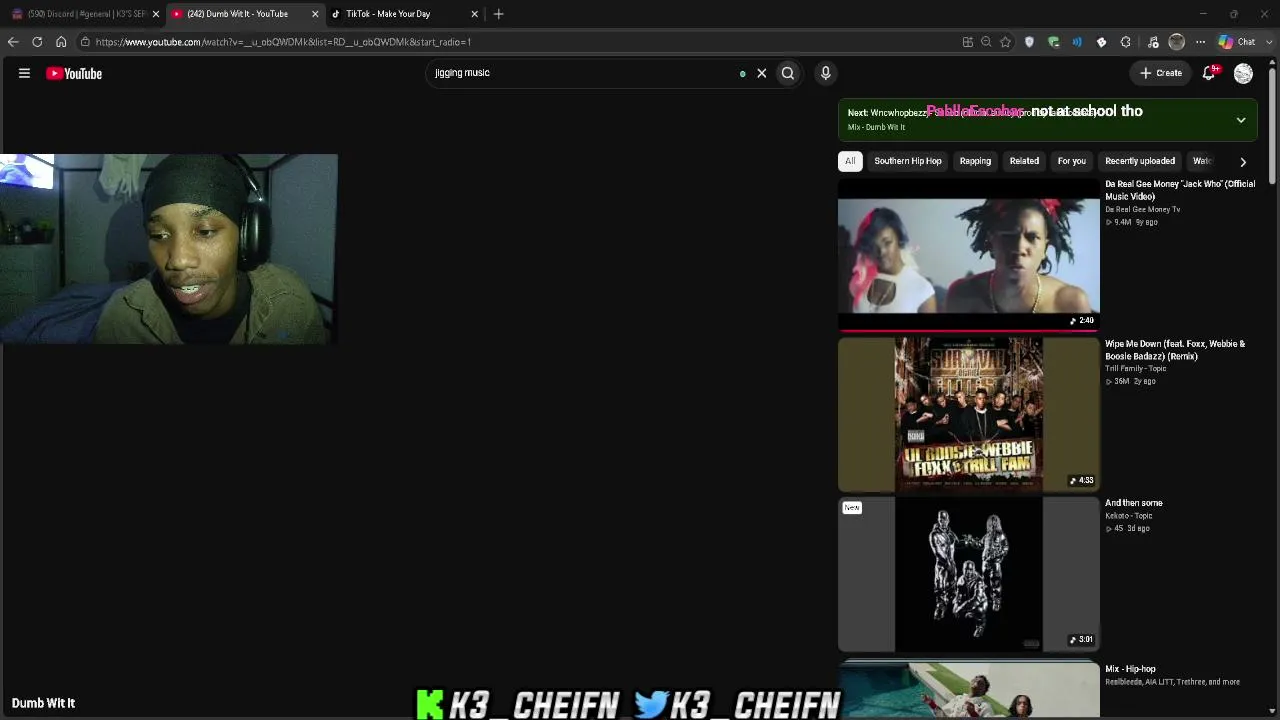Clear the search box with the X
This screenshot has width=1280, height=720.
(x=761, y=73)
